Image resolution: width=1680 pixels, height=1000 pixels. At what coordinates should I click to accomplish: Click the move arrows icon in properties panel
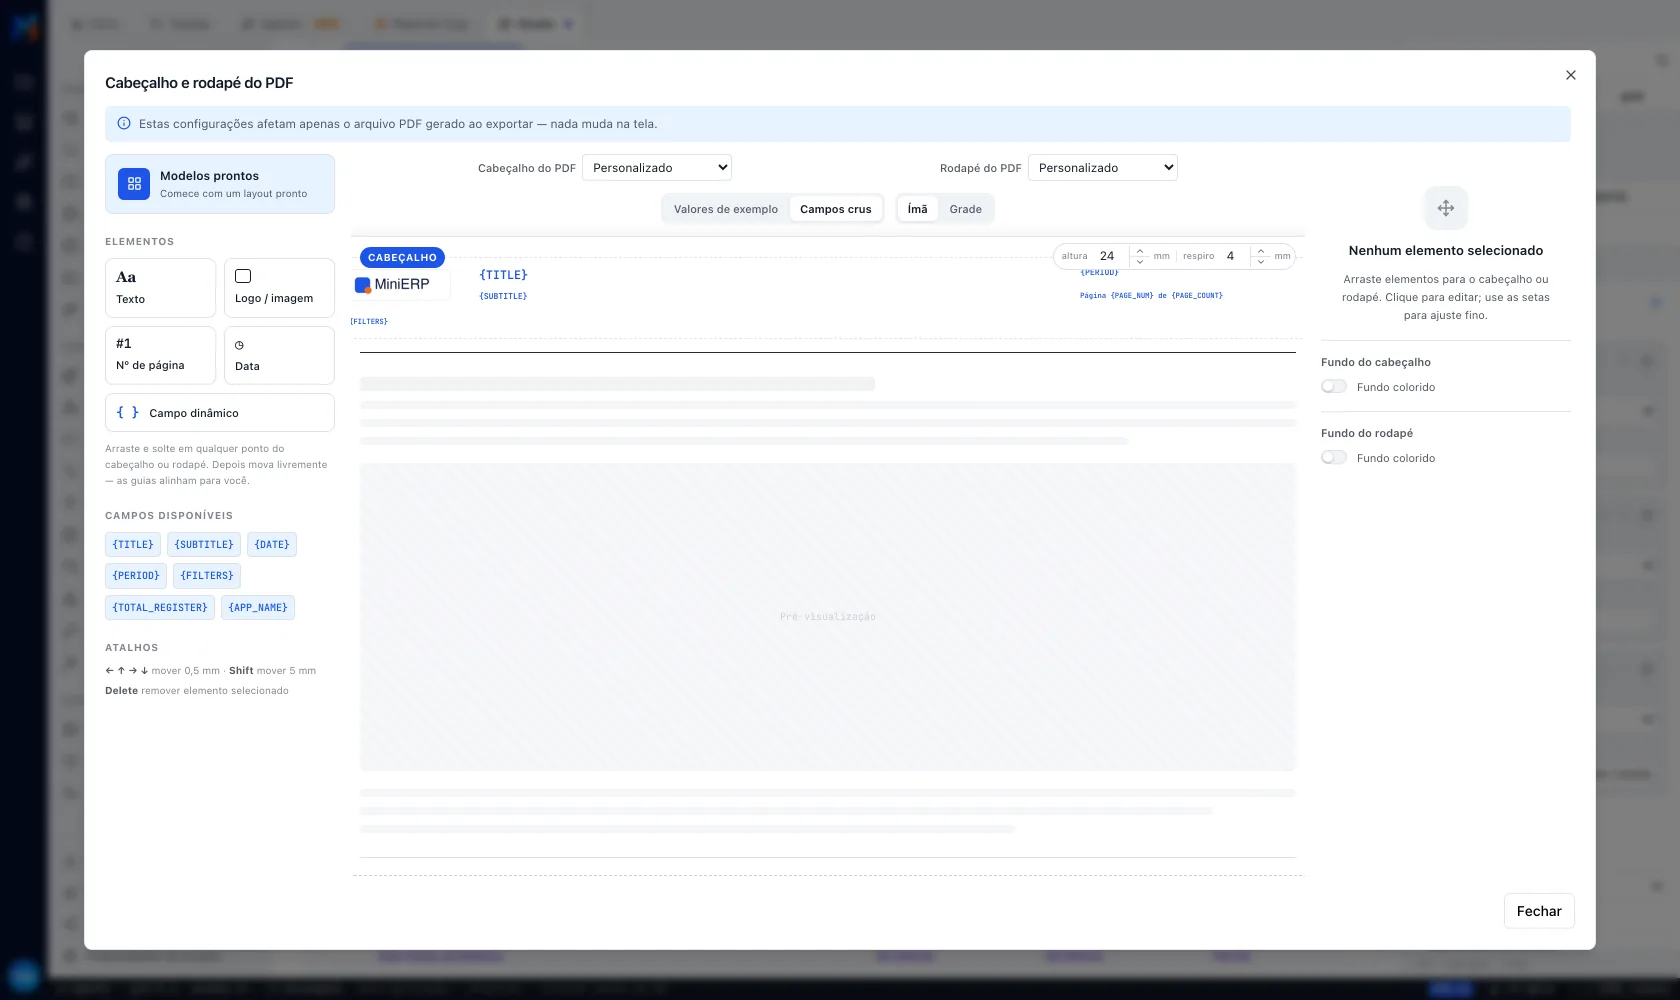pos(1446,208)
